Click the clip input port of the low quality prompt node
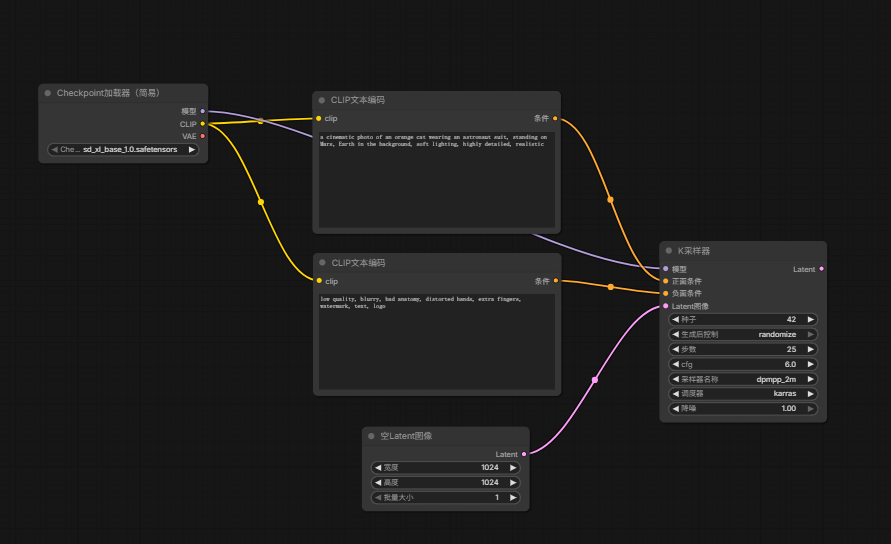Screen dimensions: 891x544 [x=319, y=281]
